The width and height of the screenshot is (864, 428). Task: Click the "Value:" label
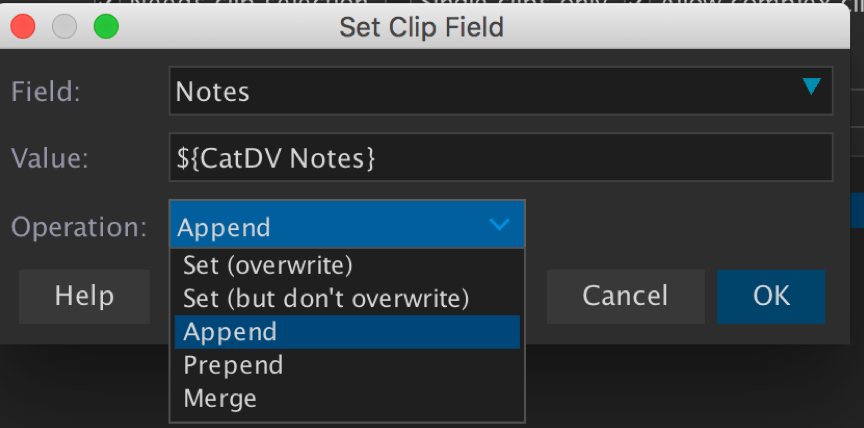pyautogui.click(x=50, y=158)
